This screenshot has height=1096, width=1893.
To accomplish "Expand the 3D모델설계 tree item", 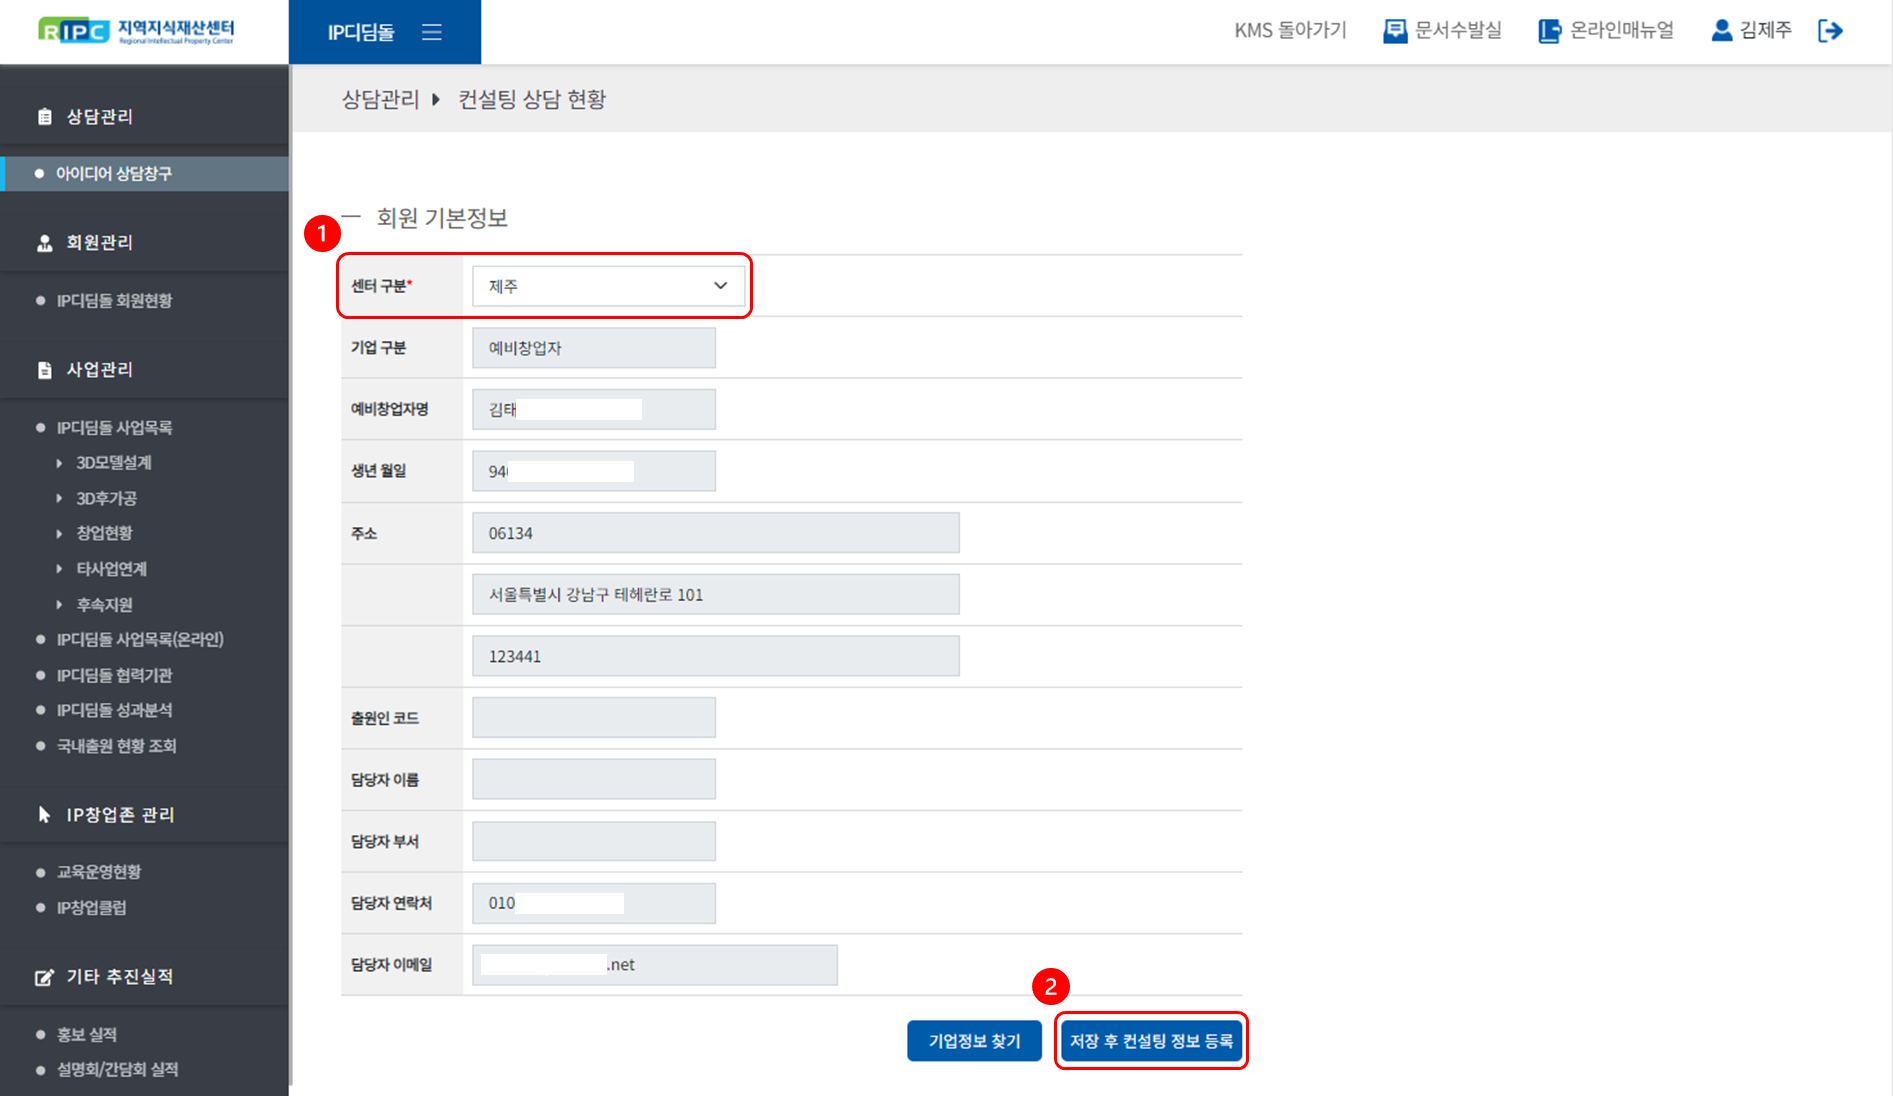I will point(60,463).
